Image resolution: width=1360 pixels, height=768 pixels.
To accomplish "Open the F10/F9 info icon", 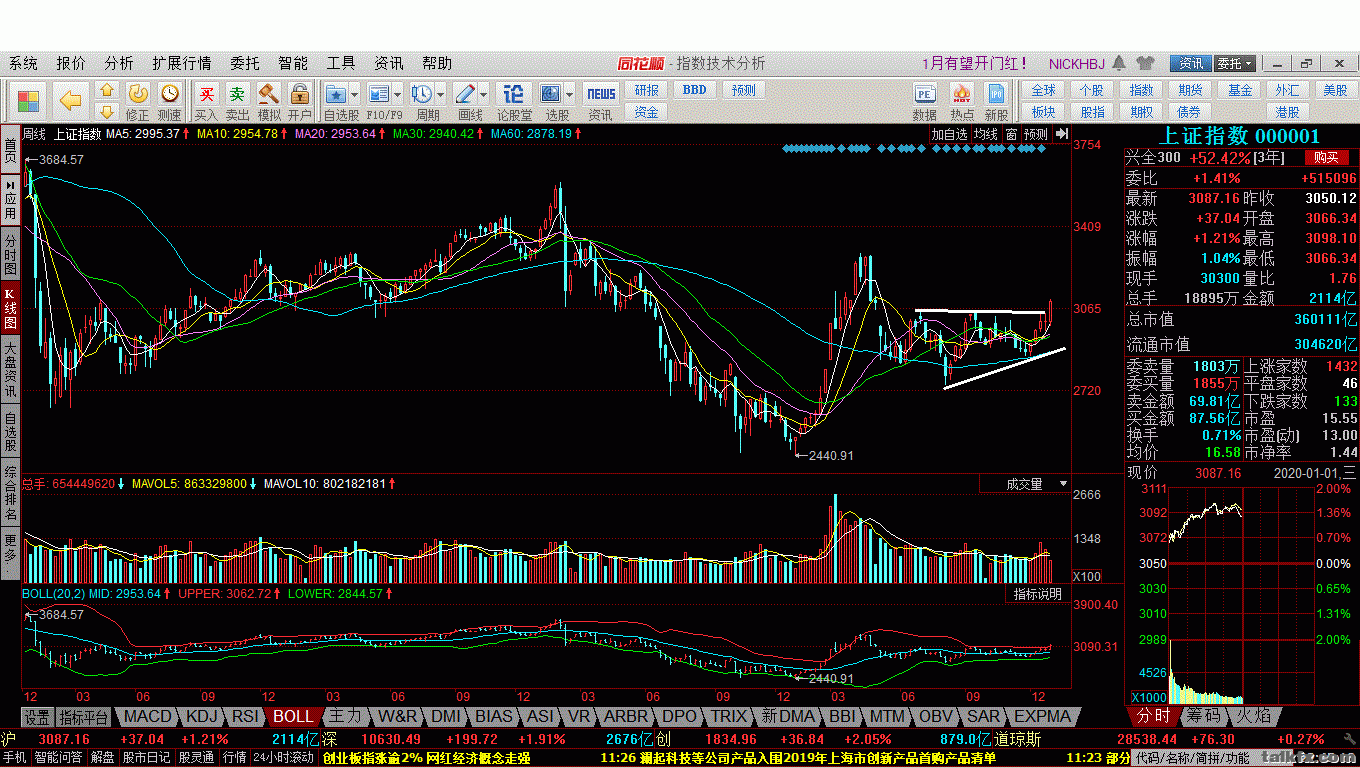I will [379, 94].
